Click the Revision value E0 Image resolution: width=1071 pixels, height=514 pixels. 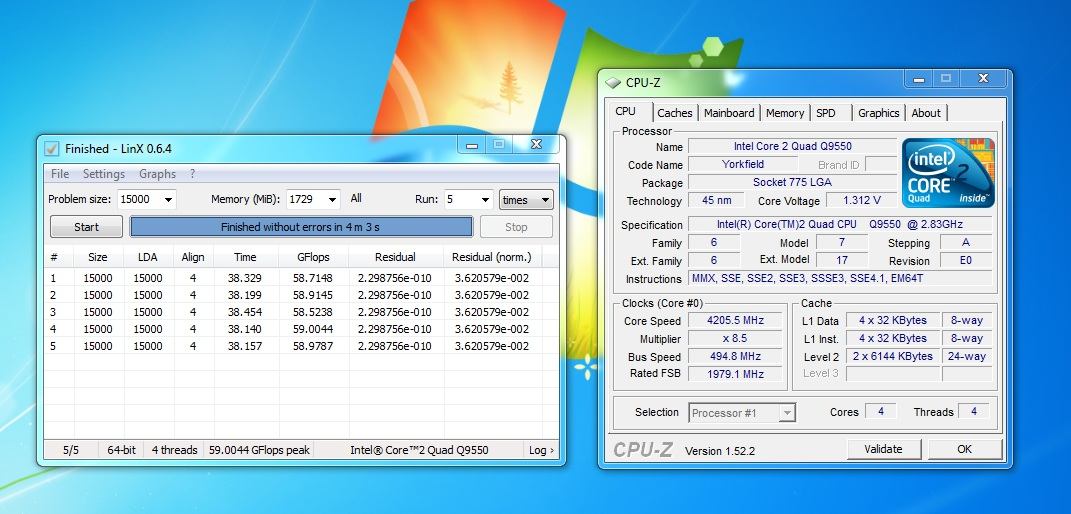pos(966,260)
